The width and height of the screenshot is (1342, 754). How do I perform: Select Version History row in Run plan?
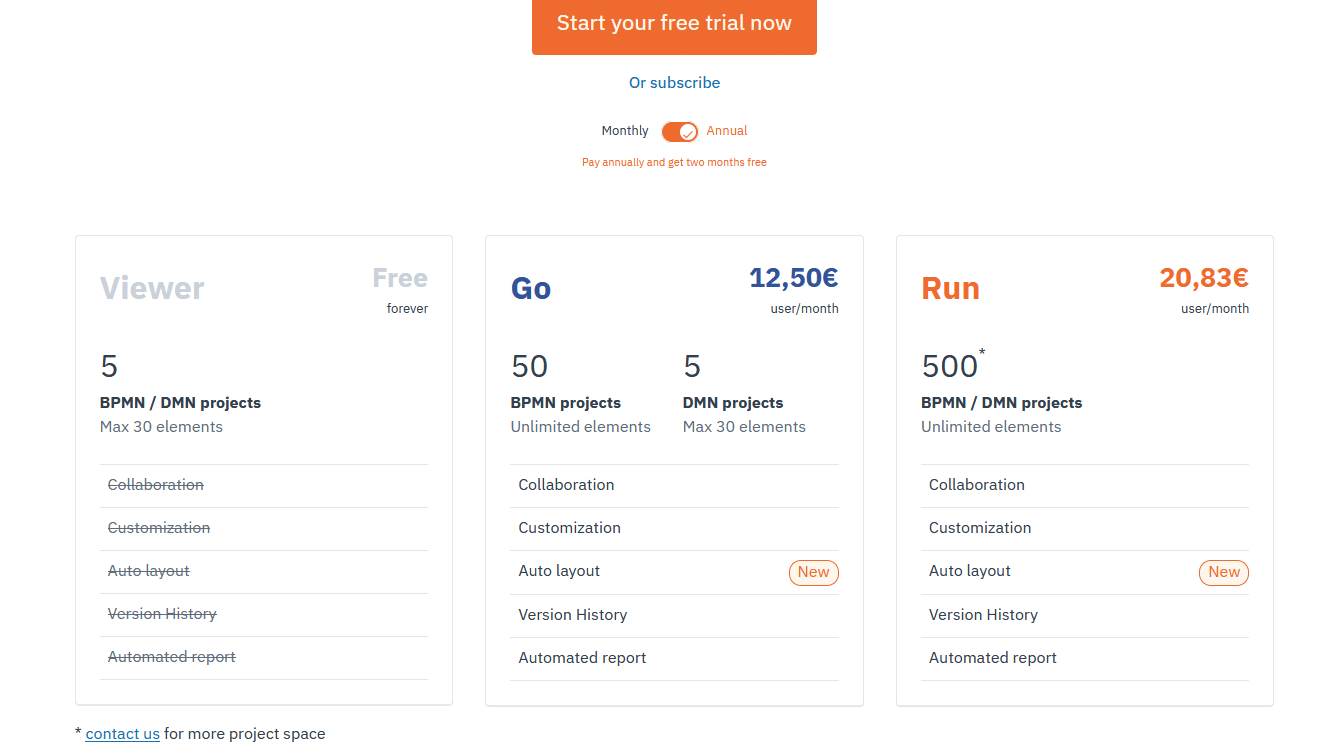(1085, 615)
